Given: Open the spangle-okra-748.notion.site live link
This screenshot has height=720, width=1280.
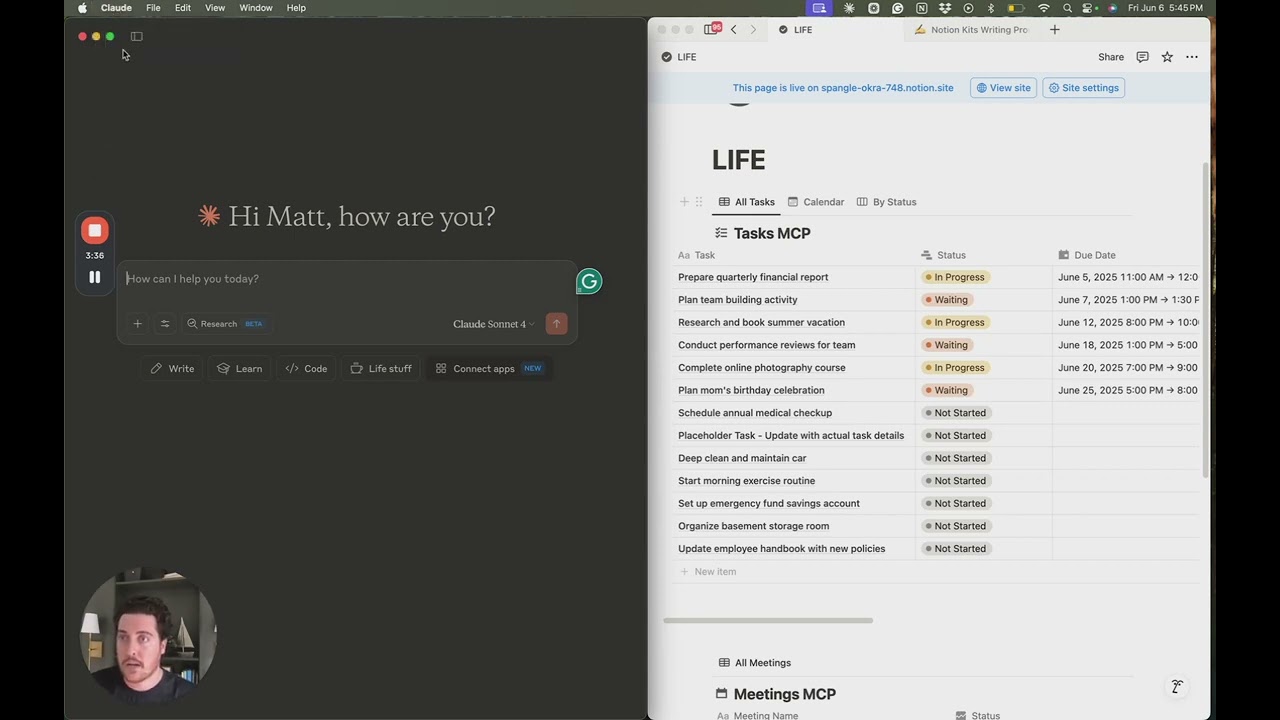Looking at the screenshot, I should [x=887, y=88].
